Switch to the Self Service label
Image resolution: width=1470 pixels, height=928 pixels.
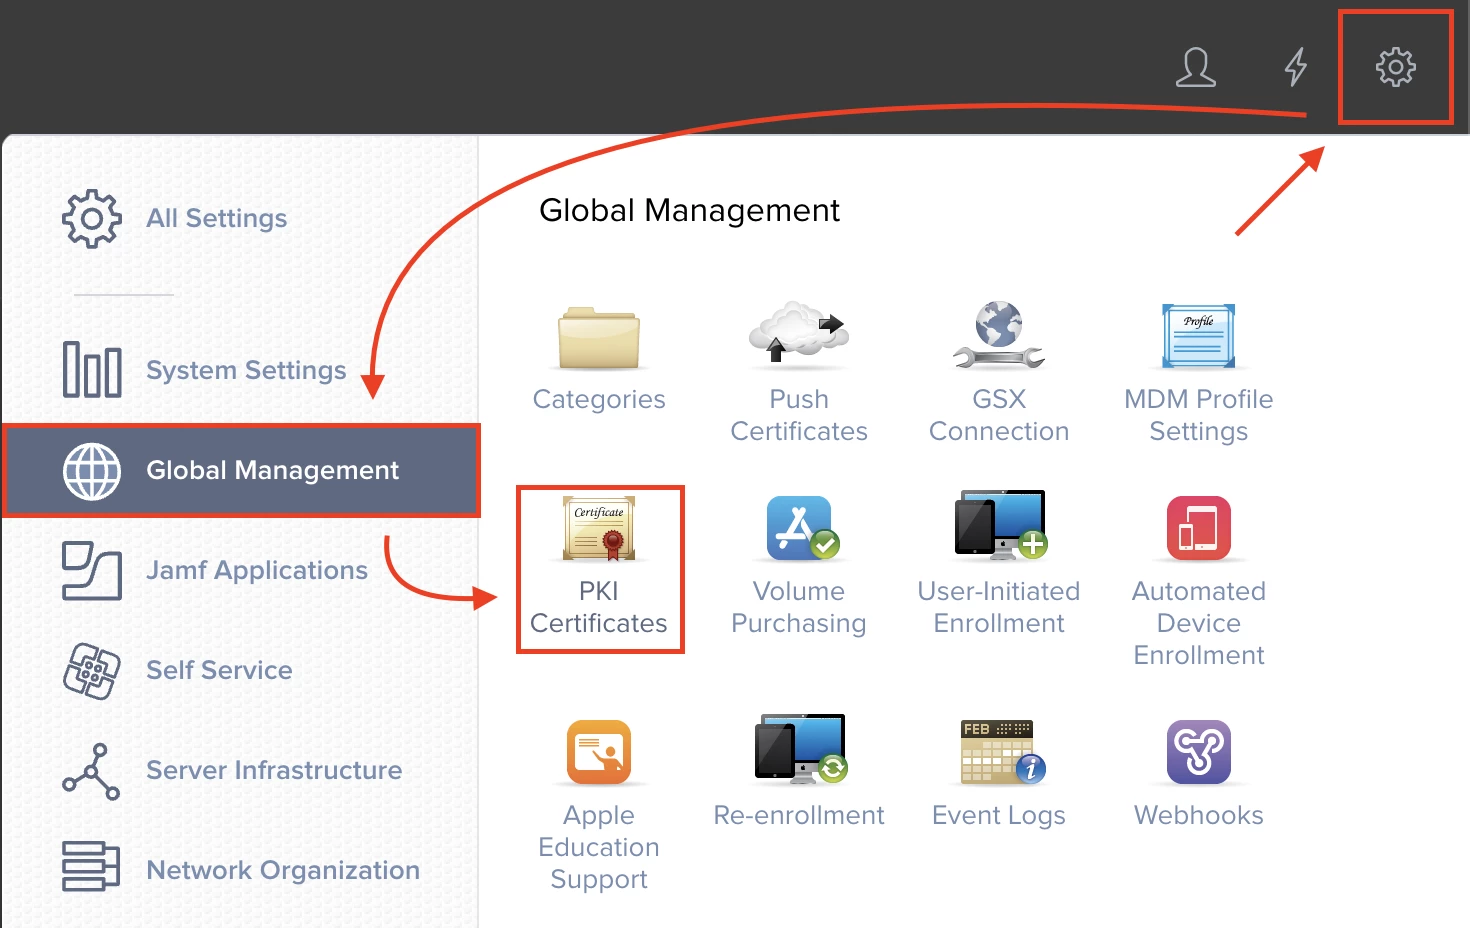219,670
